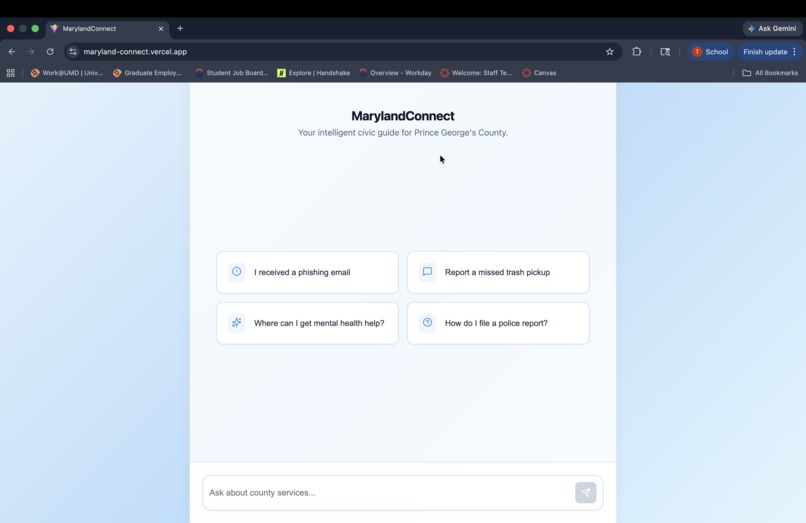The image size is (806, 523).
Task: Click the trash pickup chat bubble icon
Action: 427,272
